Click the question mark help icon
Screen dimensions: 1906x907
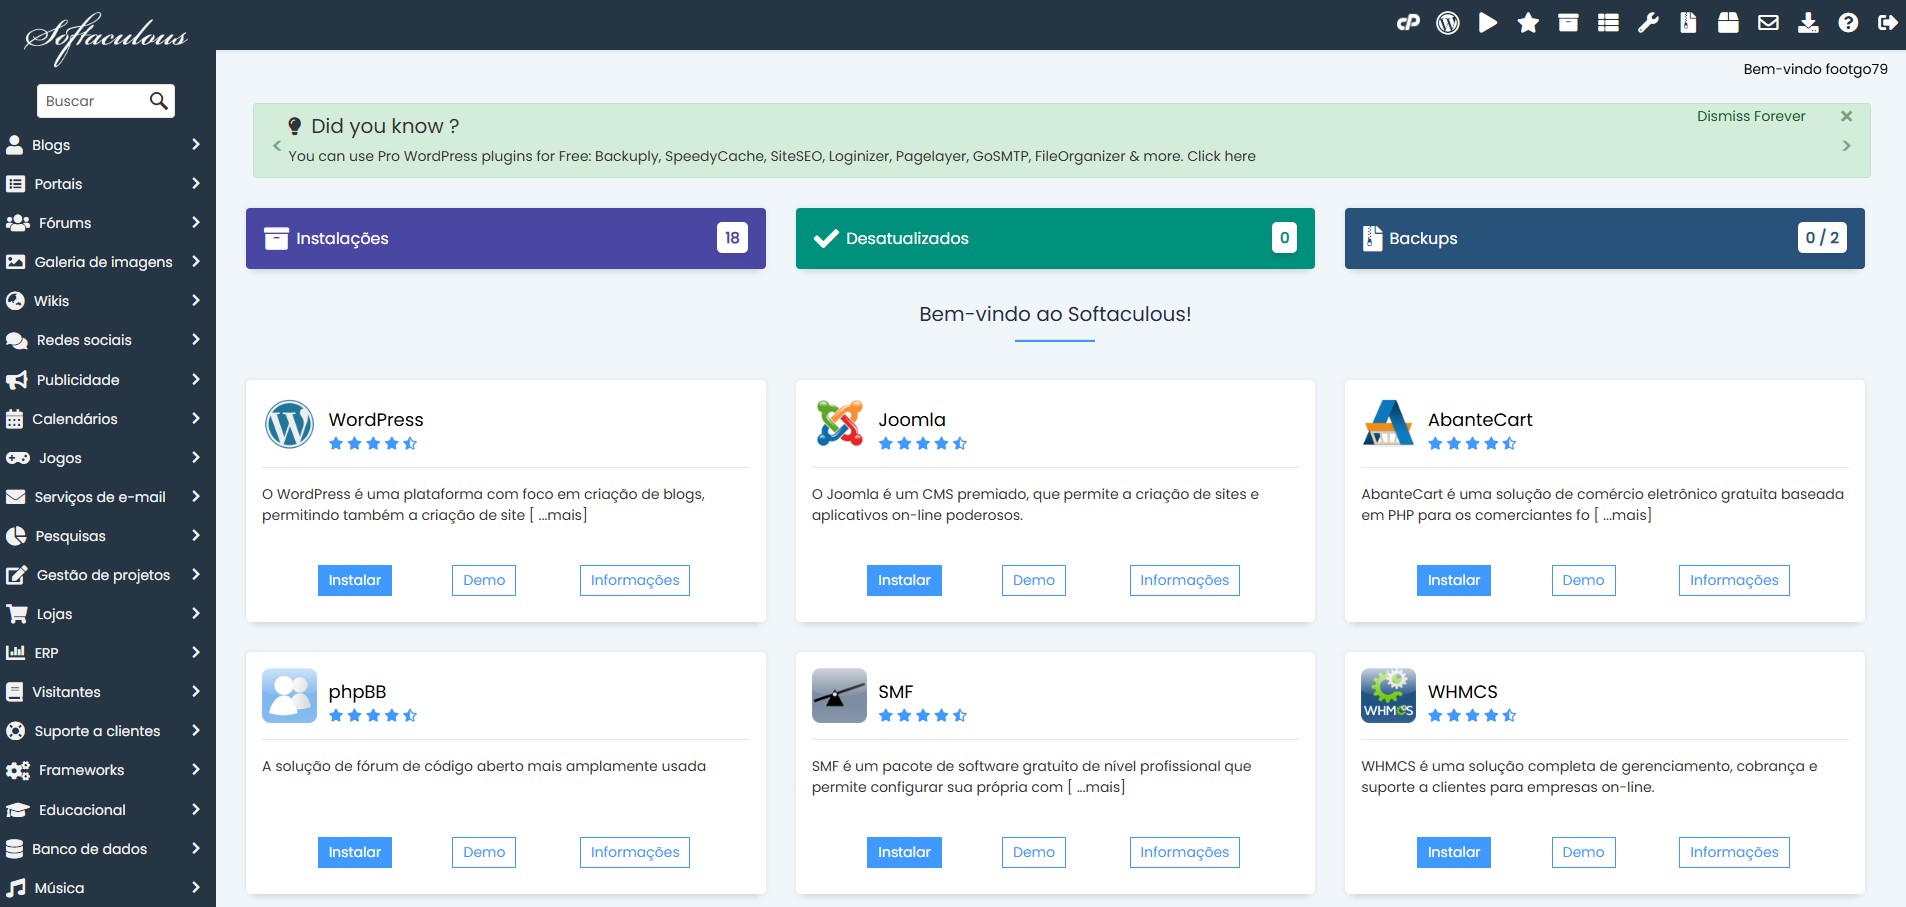point(1848,22)
